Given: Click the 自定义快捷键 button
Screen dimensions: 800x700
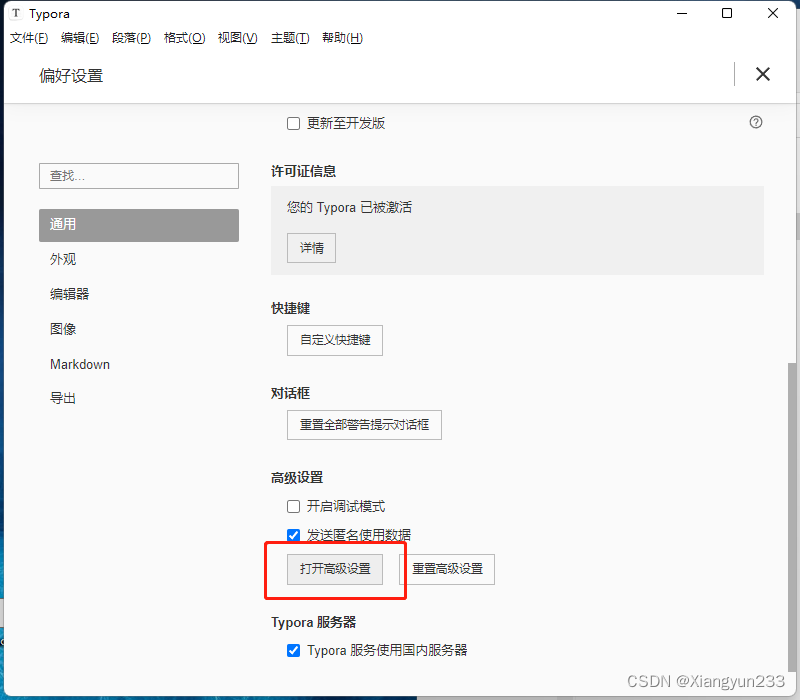Looking at the screenshot, I should (x=335, y=340).
